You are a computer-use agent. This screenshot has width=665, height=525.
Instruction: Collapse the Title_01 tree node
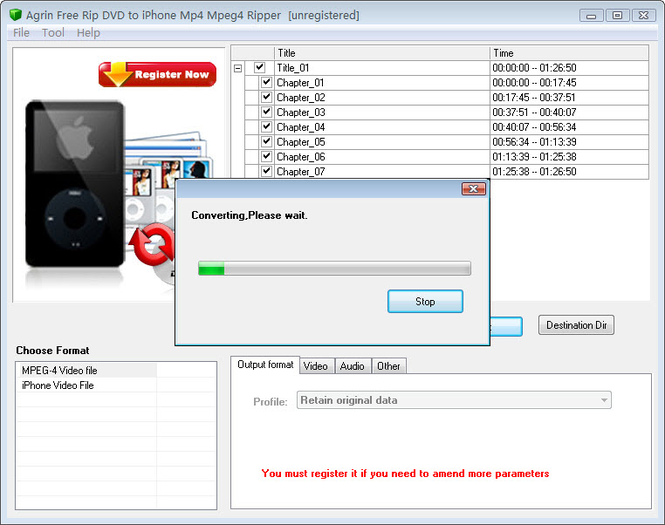(x=238, y=68)
